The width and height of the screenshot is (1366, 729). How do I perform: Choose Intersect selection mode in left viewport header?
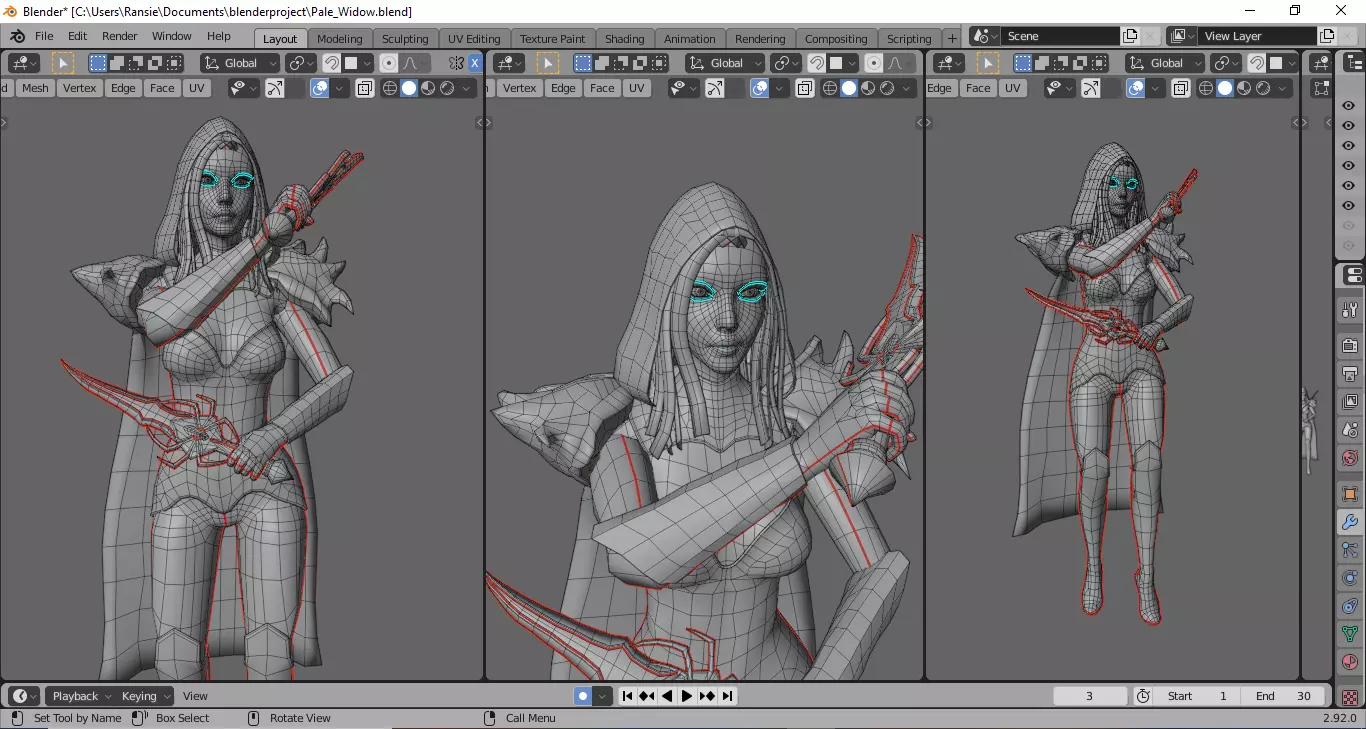174,63
